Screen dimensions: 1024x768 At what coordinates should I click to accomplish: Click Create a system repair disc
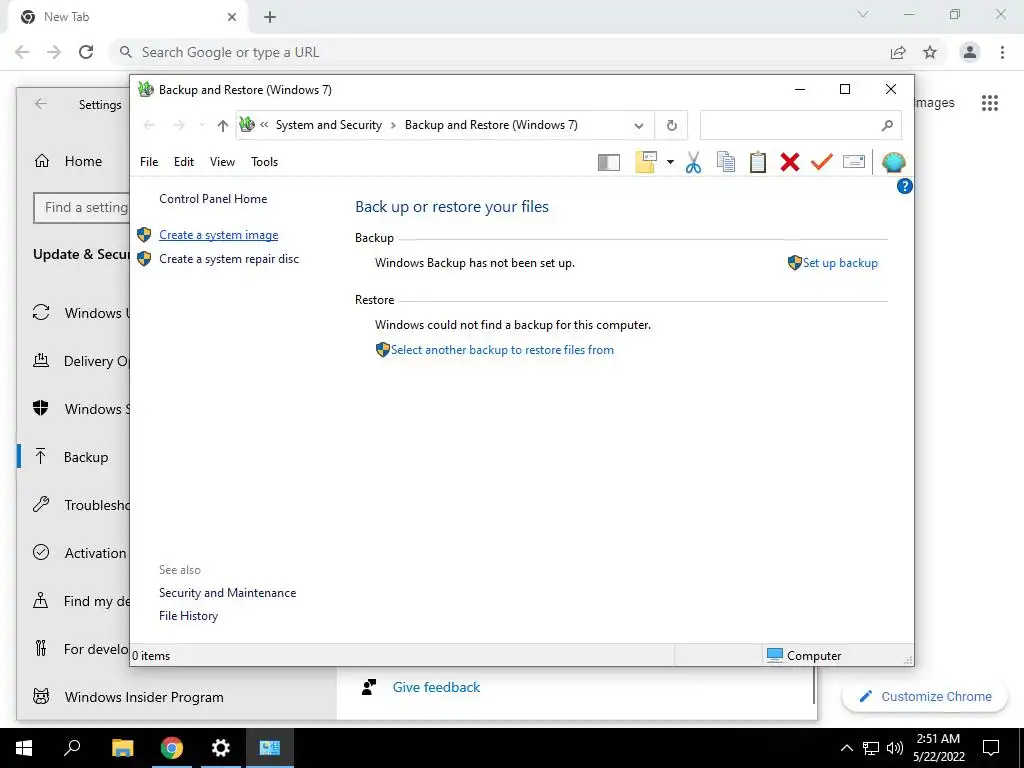229,259
